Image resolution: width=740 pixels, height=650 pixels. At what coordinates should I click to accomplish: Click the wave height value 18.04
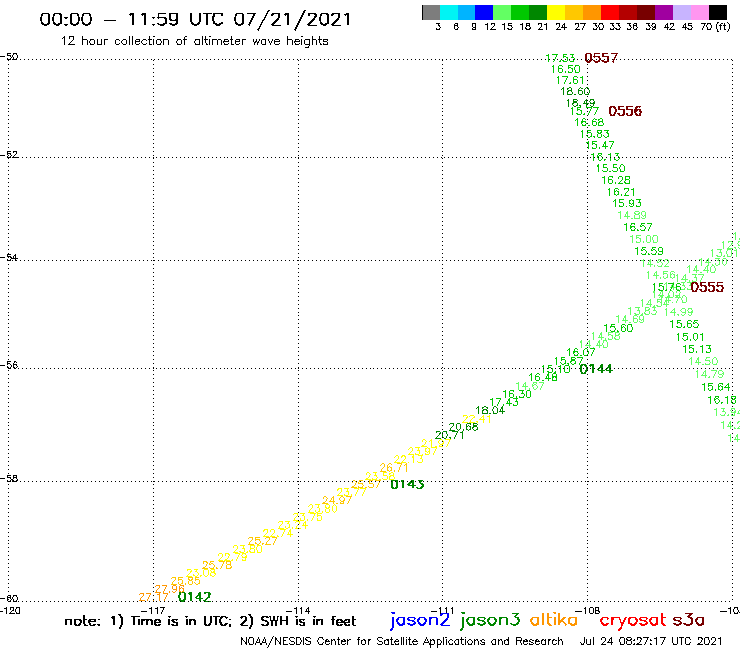pos(490,411)
